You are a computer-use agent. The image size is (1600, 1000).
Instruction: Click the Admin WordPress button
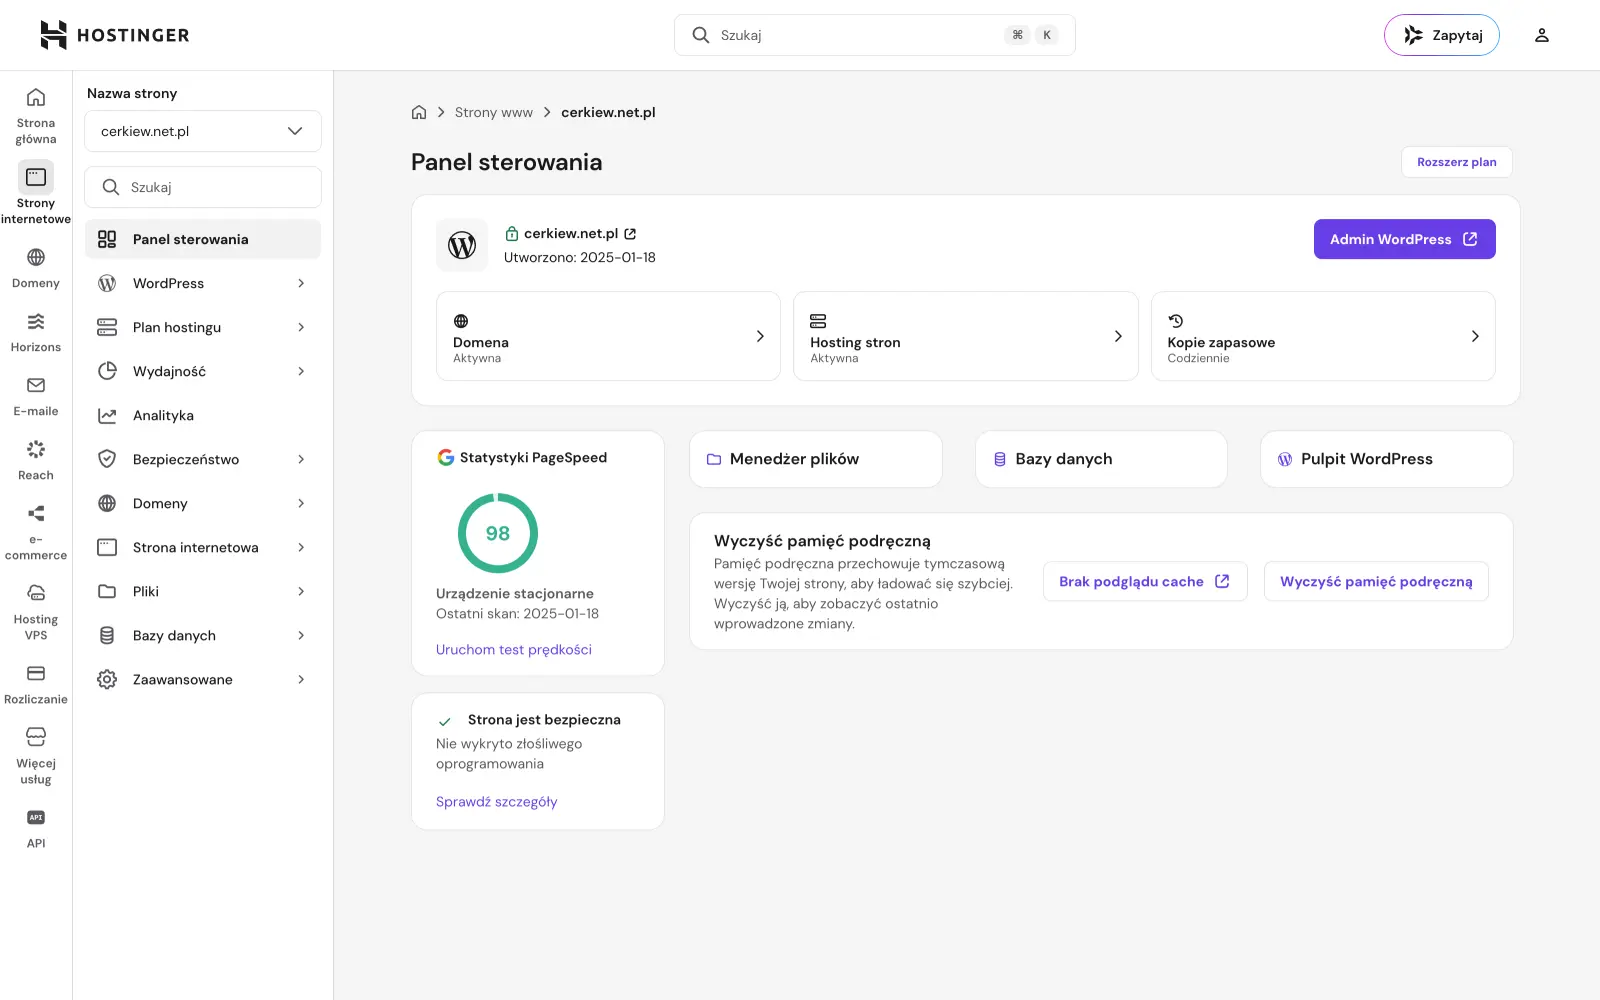tap(1404, 239)
